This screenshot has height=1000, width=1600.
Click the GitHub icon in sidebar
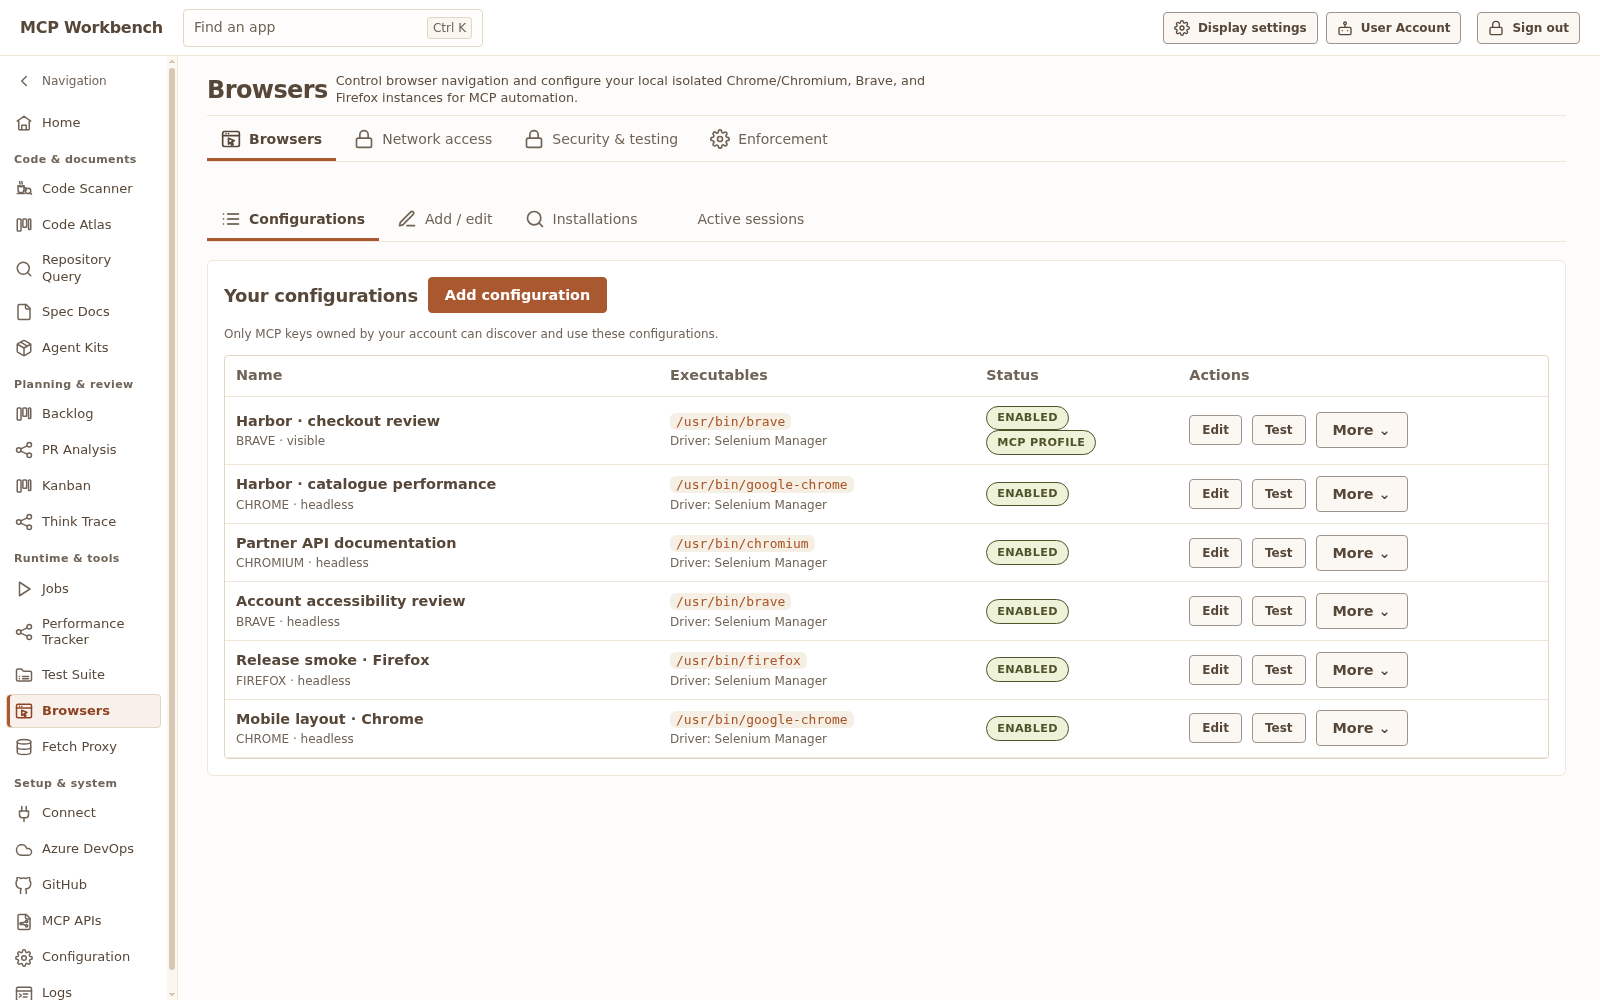[24, 885]
